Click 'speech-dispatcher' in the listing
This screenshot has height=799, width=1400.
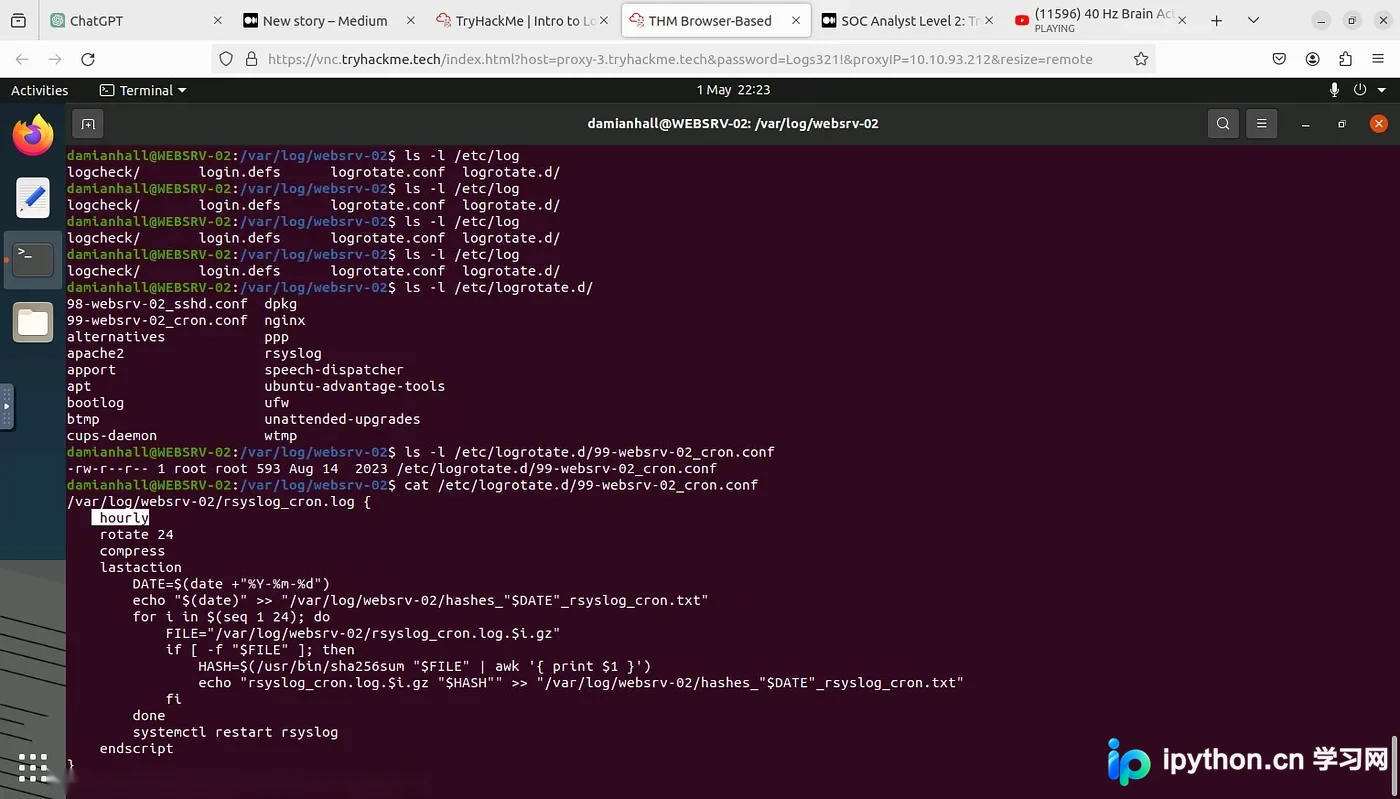[334, 370]
